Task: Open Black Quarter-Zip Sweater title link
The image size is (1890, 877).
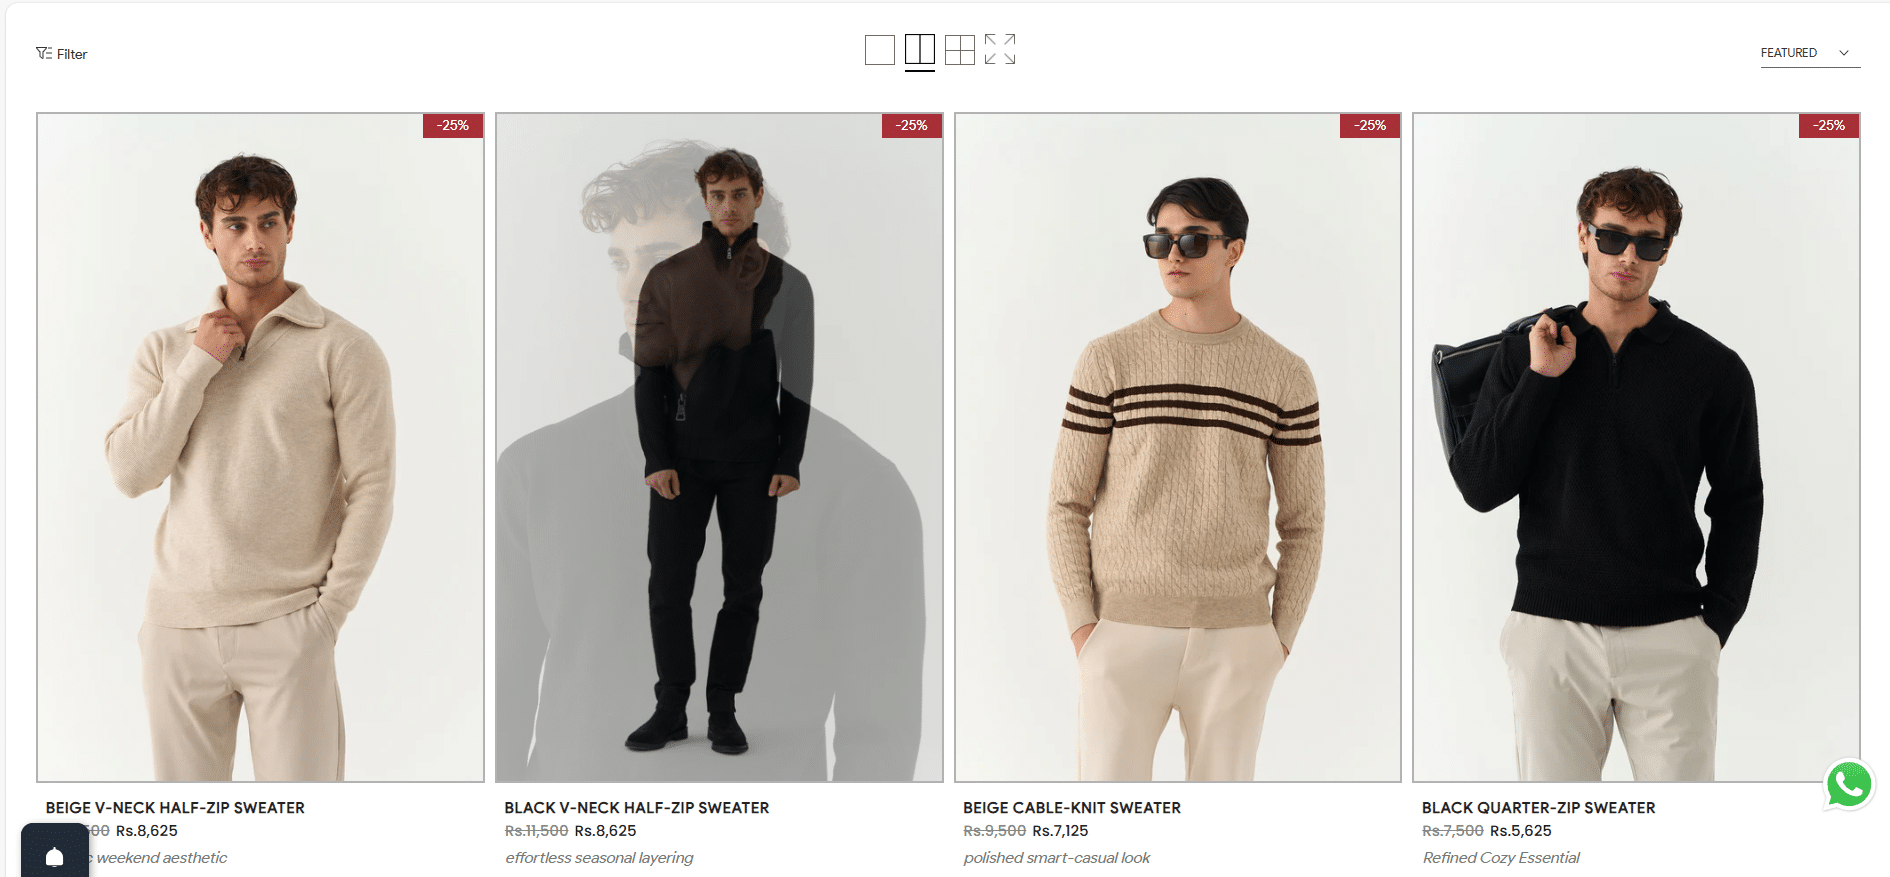Action: tap(1539, 808)
